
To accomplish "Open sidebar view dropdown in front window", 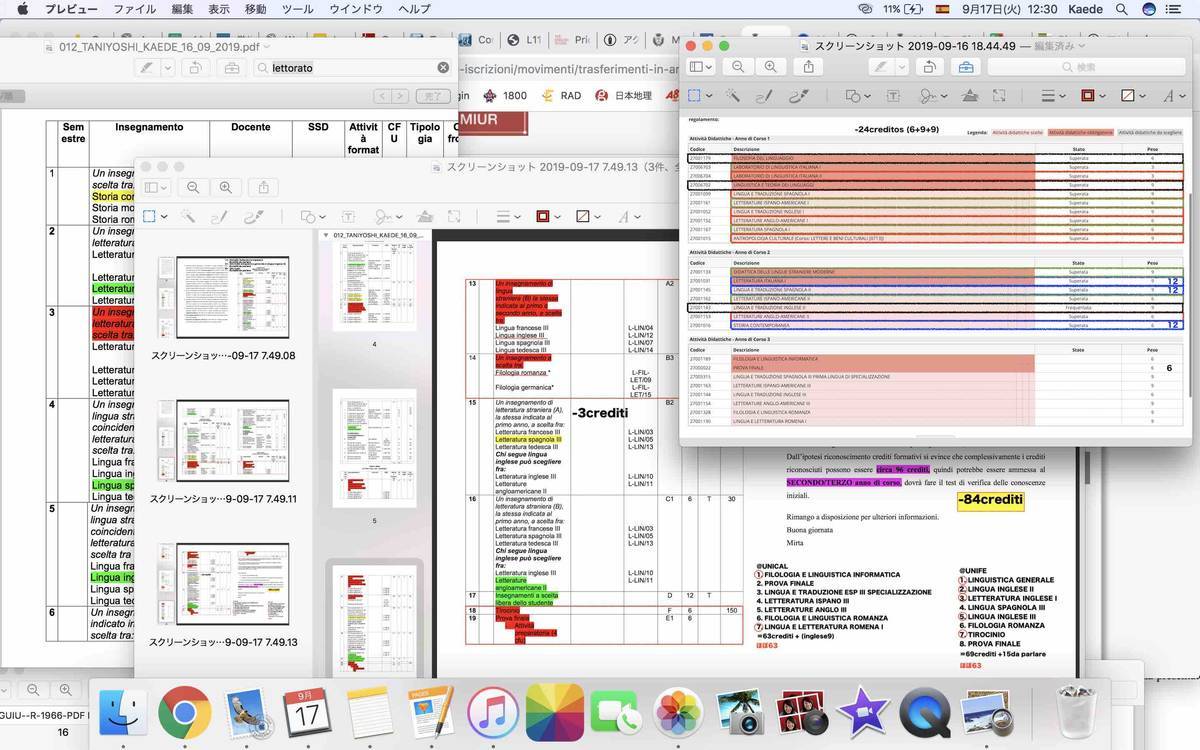I will point(701,67).
